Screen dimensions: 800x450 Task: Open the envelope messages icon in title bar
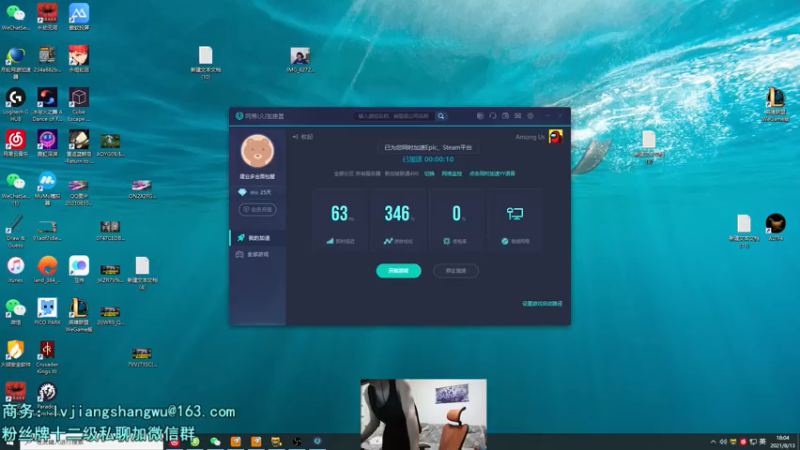tap(518, 116)
